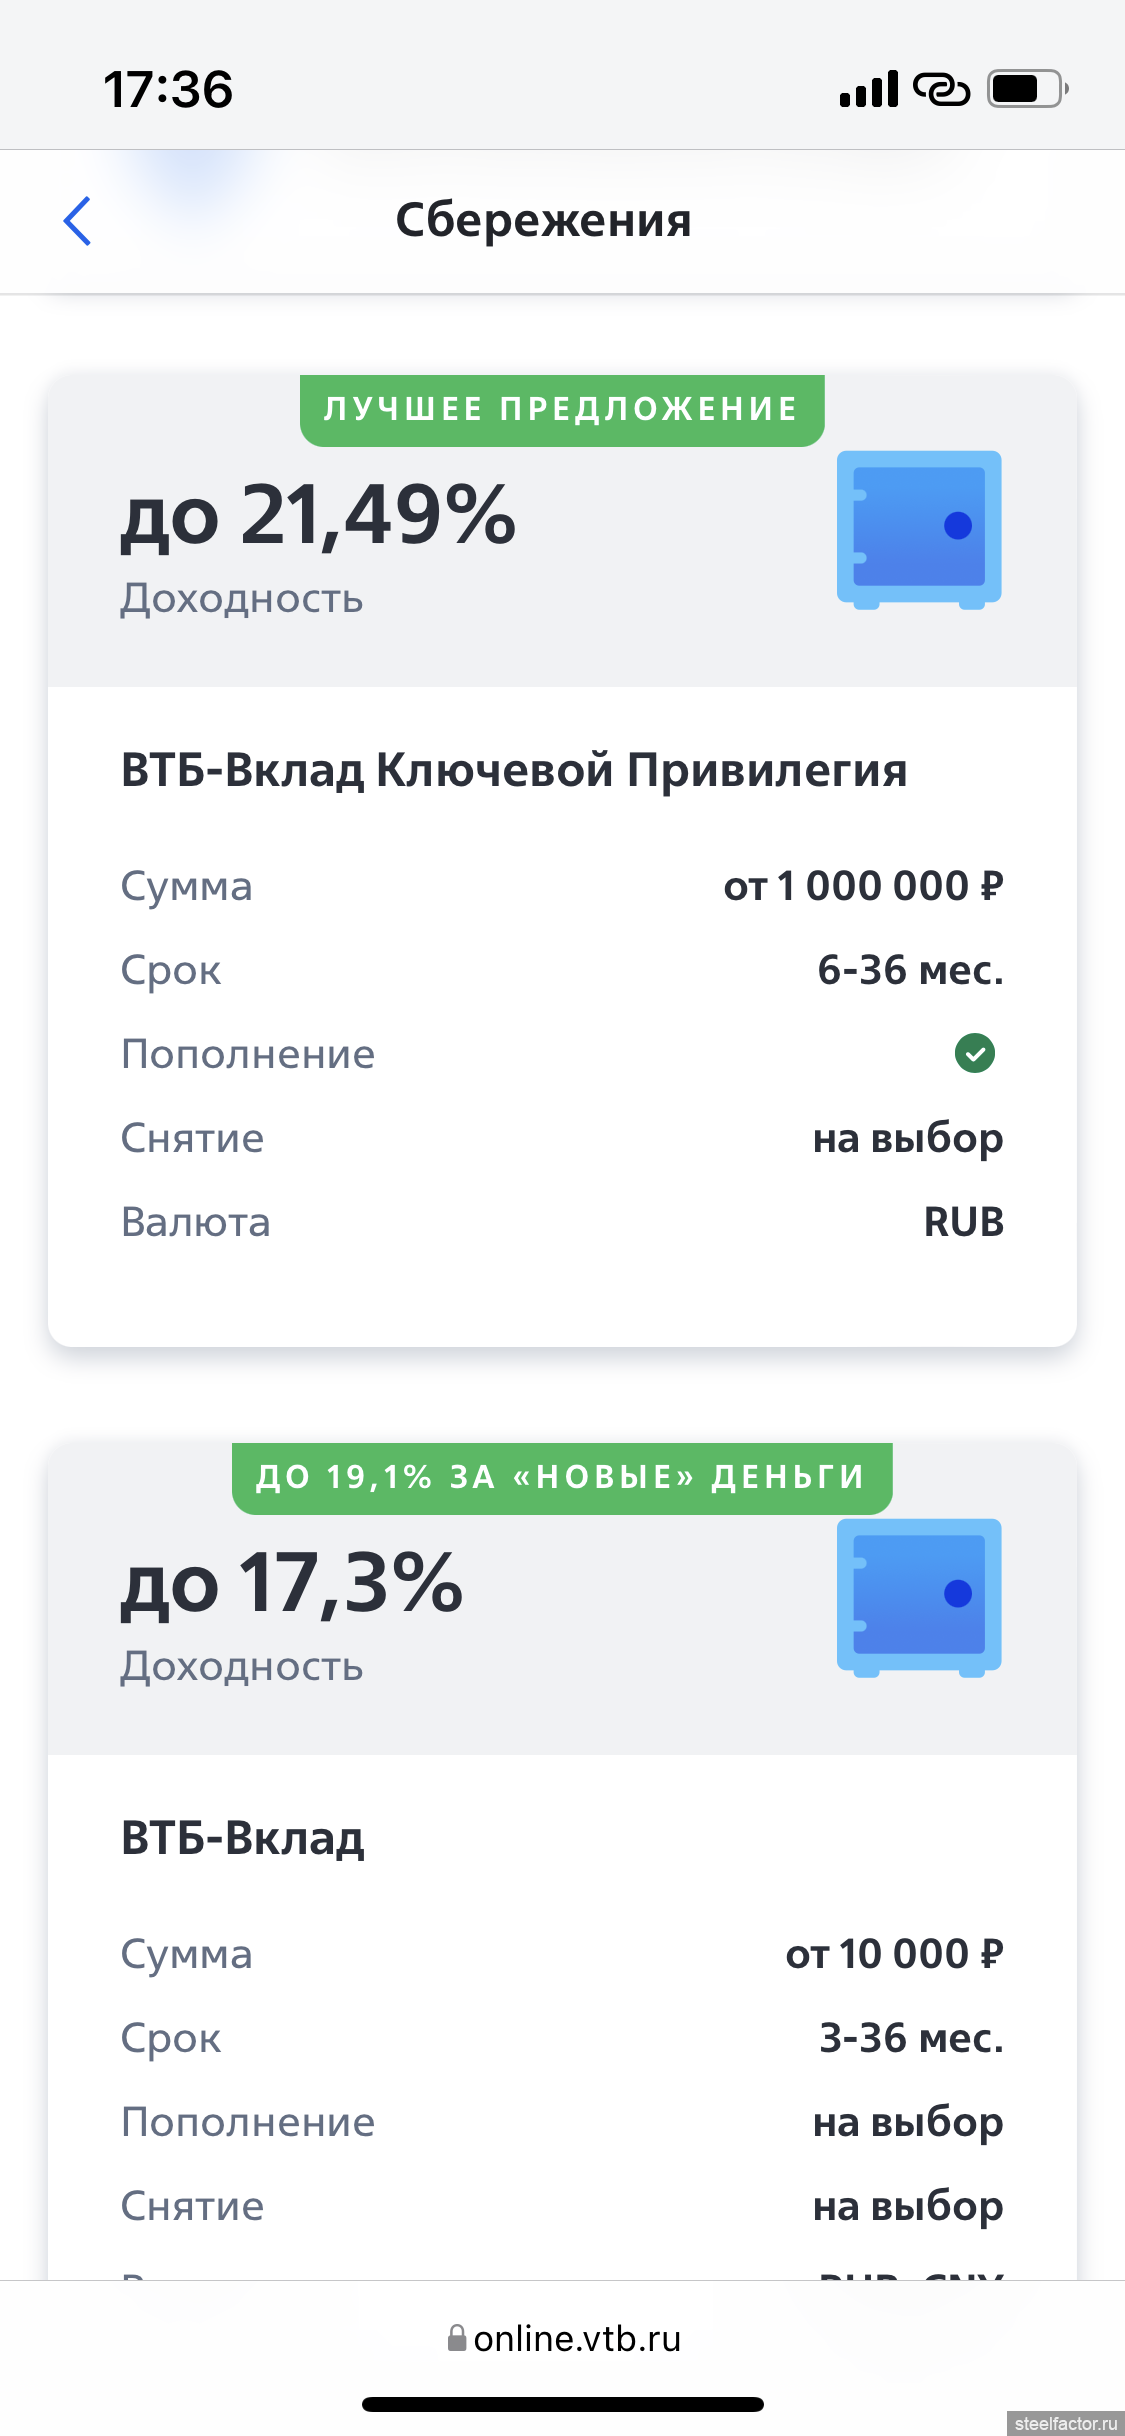Tap the от 1 000 000 ₽ sum value
This screenshot has width=1125, height=2436.
point(863,886)
